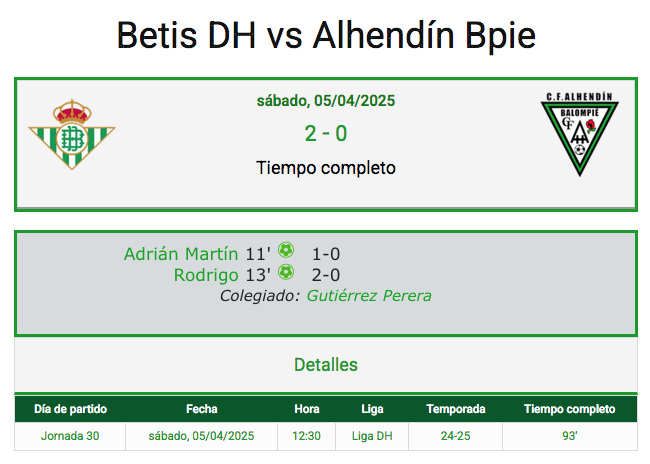The height and width of the screenshot is (464, 650).
Task: Click the Tiempo completo status text
Action: click(x=325, y=168)
